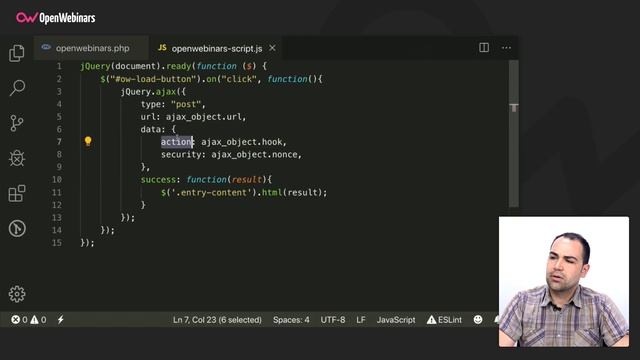The image size is (640, 360).
Task: Click the '.entry-content' selector string
Action: click(x=211, y=192)
